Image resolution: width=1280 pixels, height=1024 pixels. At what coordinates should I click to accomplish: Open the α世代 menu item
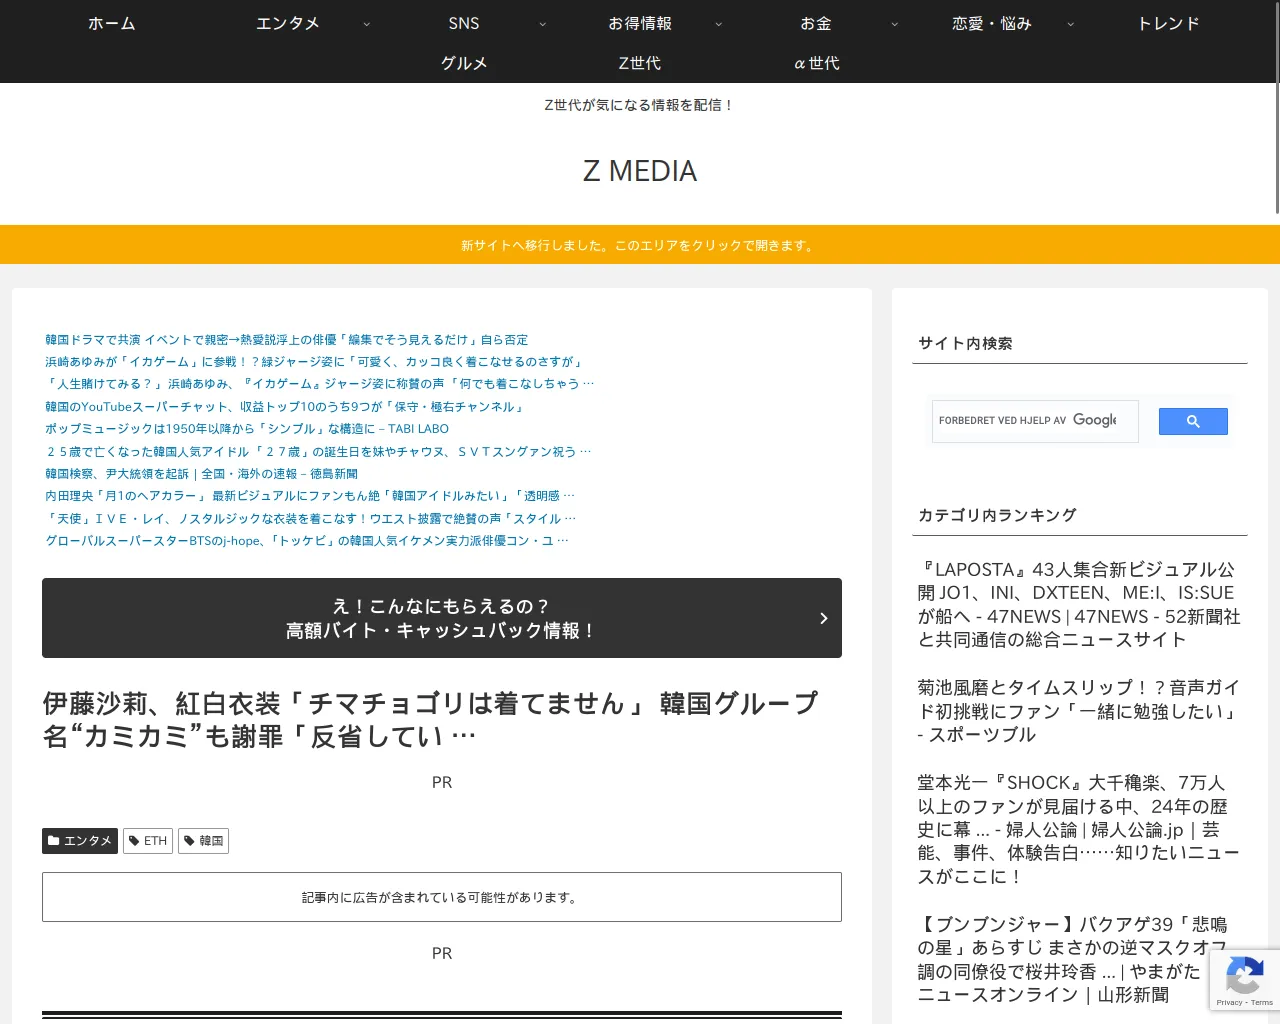coord(816,63)
